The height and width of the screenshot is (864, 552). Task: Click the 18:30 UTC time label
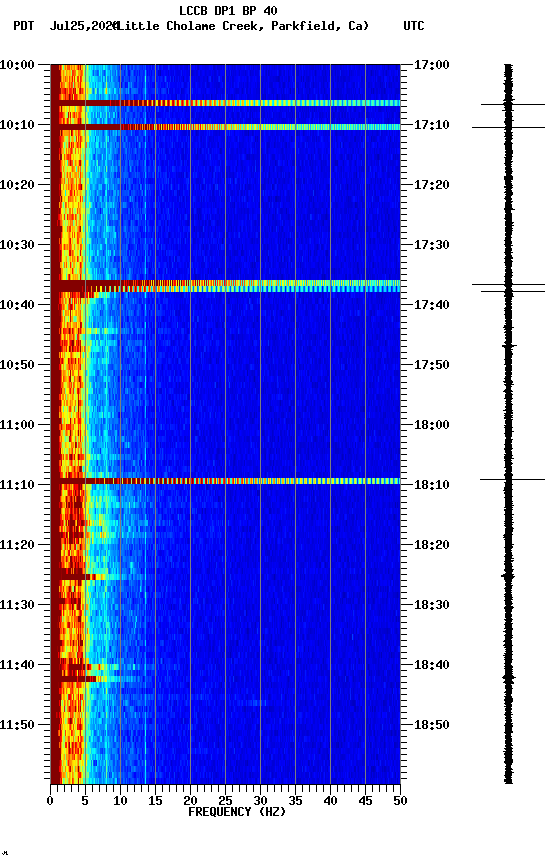tap(432, 605)
